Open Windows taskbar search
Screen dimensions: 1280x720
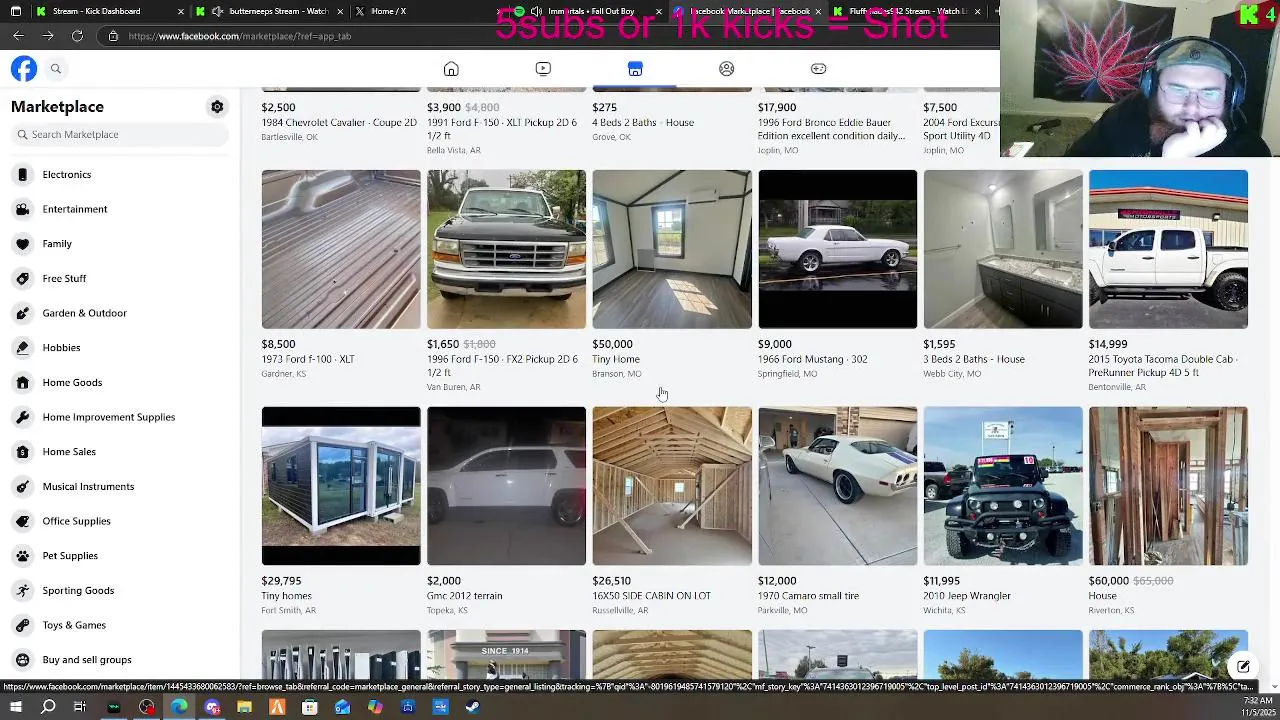[48, 707]
